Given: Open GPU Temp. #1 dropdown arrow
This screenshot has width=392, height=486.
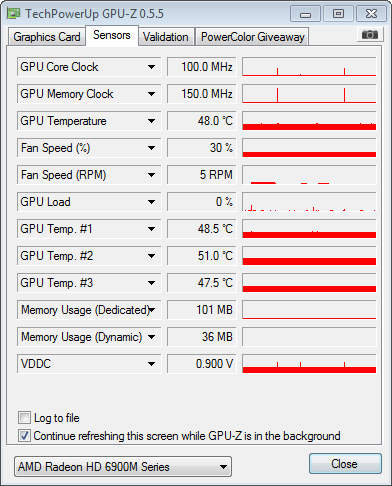Looking at the screenshot, I should (x=151, y=229).
